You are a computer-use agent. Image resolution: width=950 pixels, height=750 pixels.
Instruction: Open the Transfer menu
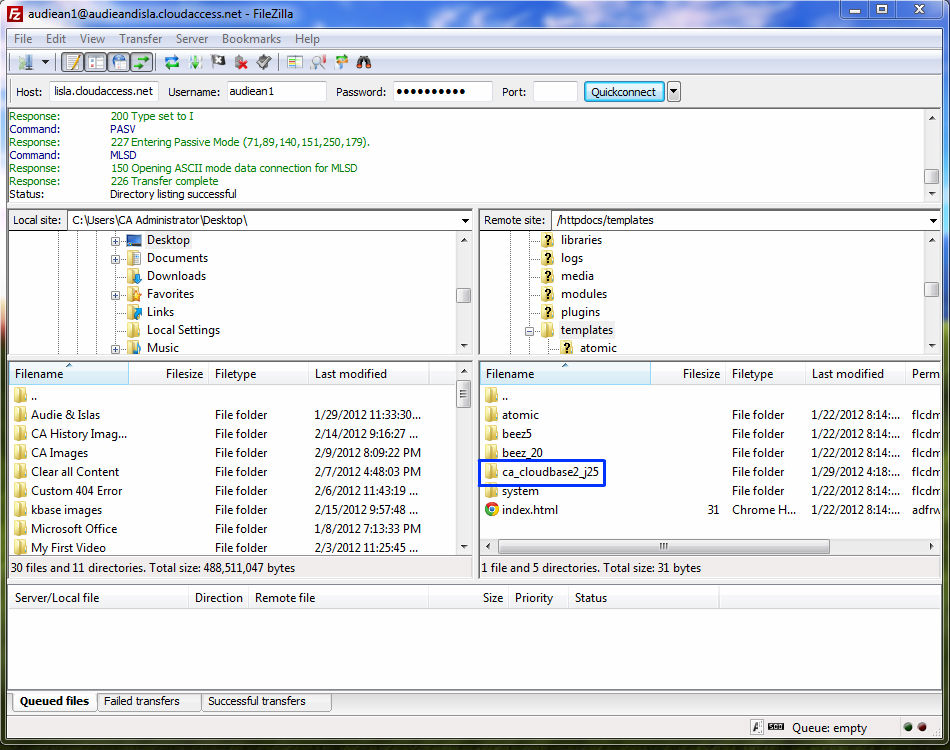click(140, 39)
